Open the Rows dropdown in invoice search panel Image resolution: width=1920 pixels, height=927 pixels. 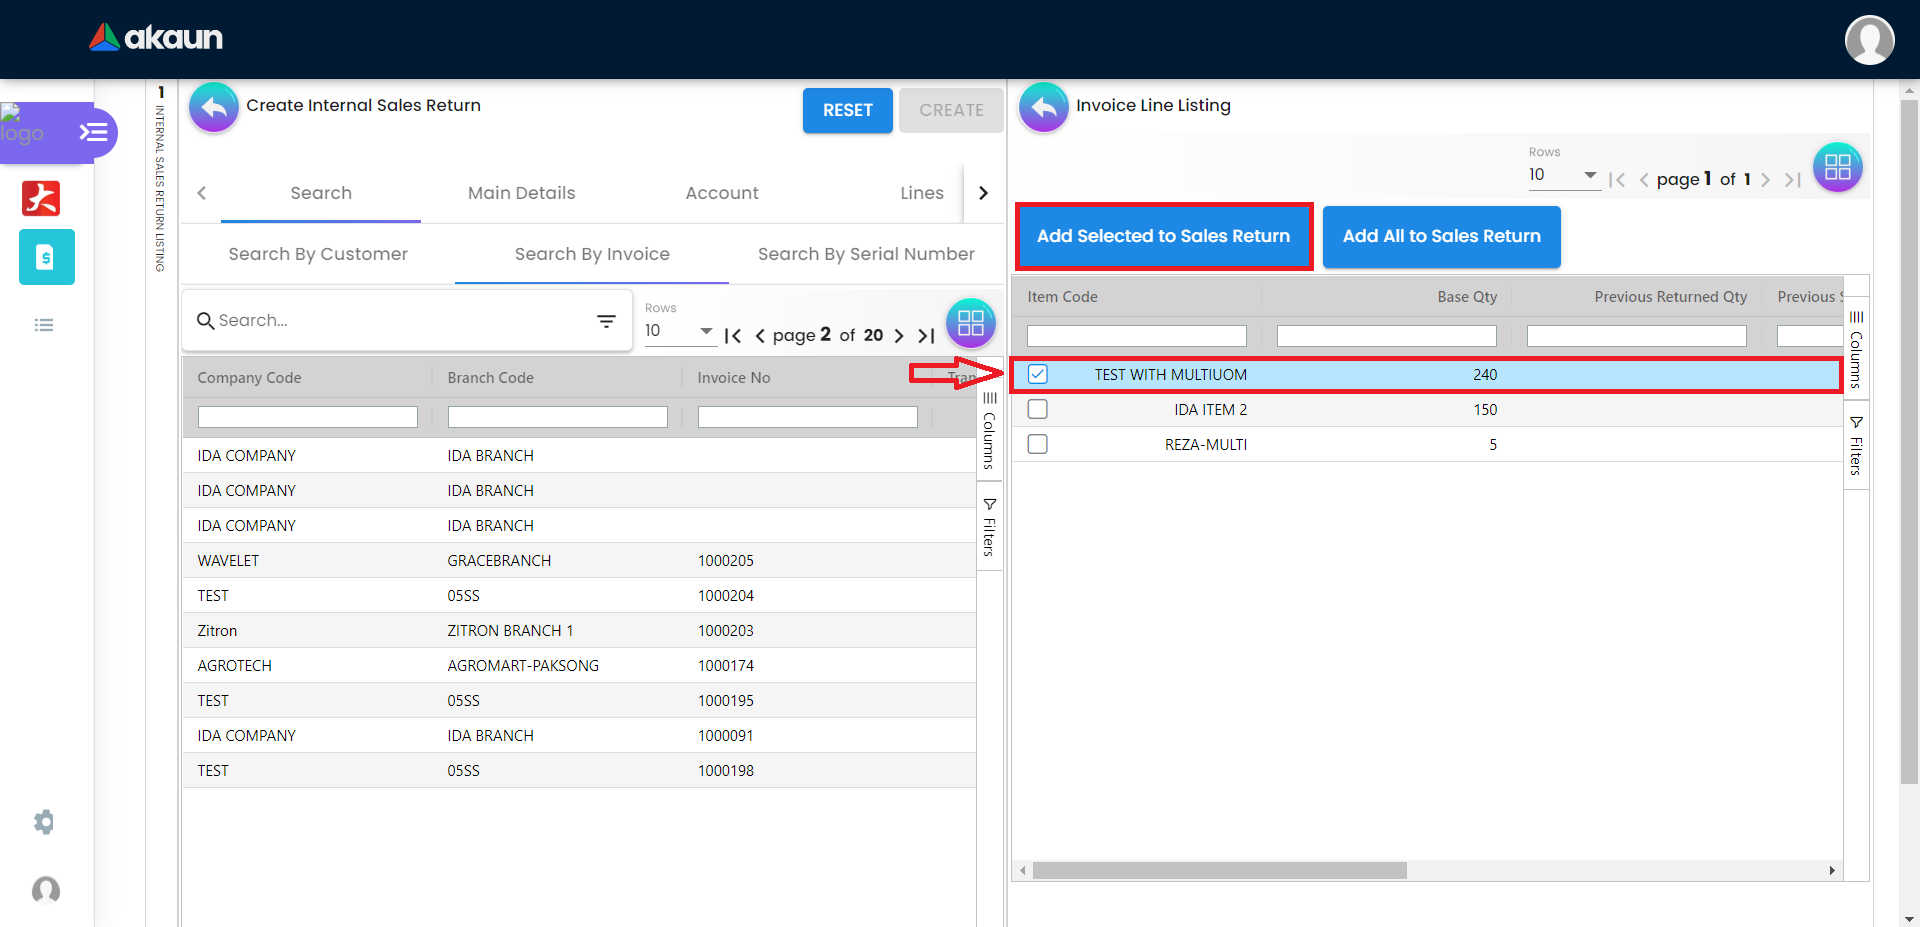[679, 331]
